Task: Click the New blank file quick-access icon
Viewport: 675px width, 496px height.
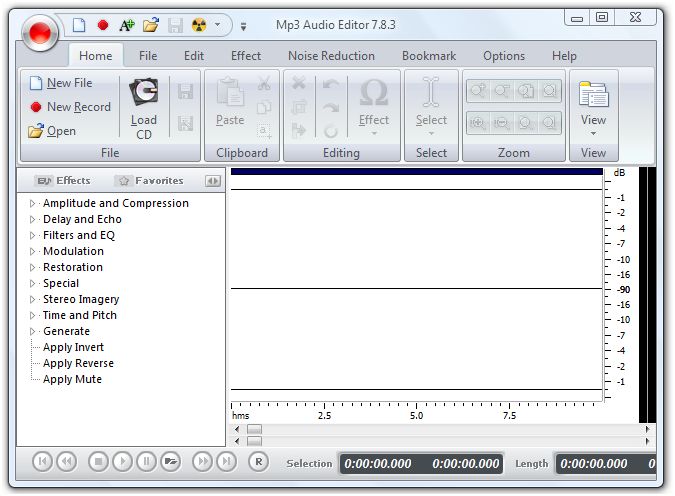Action: pyautogui.click(x=79, y=25)
